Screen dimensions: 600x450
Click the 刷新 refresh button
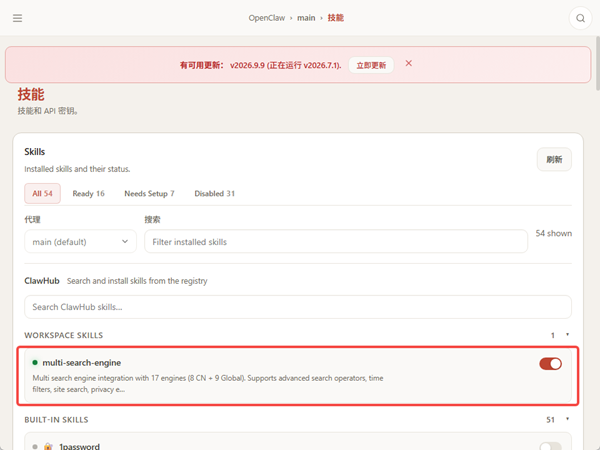click(x=554, y=159)
